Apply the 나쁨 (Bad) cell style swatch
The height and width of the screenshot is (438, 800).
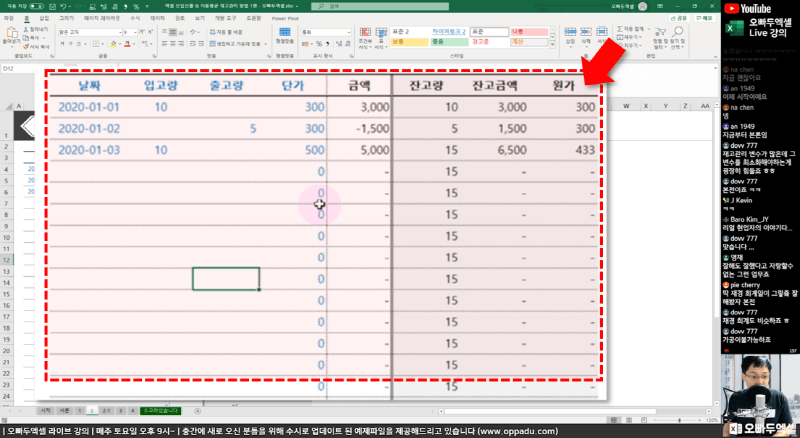[528, 31]
